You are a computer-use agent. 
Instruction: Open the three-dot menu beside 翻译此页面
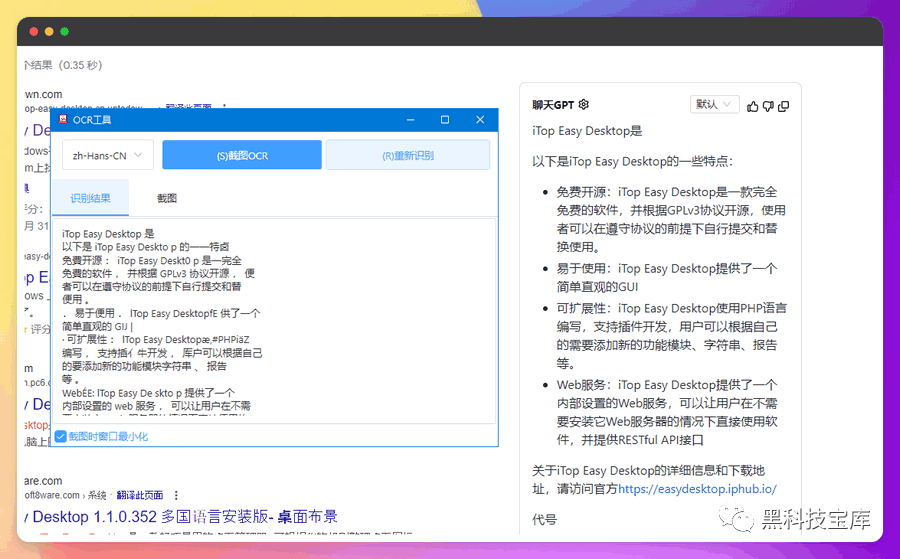click(176, 495)
